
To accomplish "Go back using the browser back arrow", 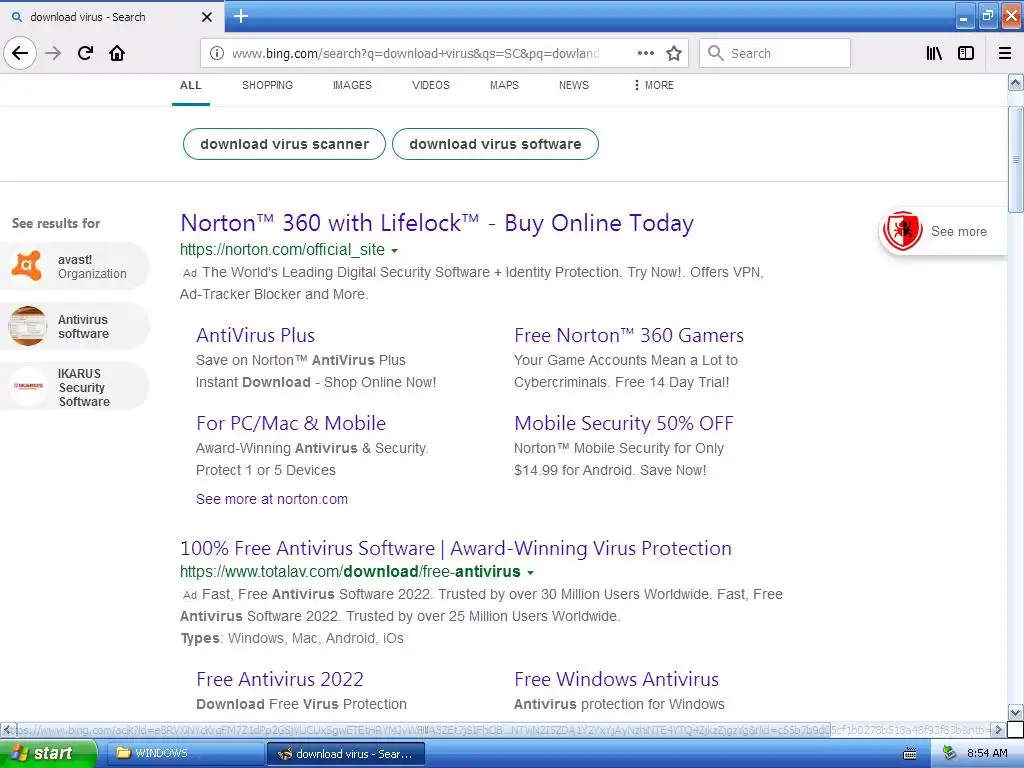I will tap(20, 53).
